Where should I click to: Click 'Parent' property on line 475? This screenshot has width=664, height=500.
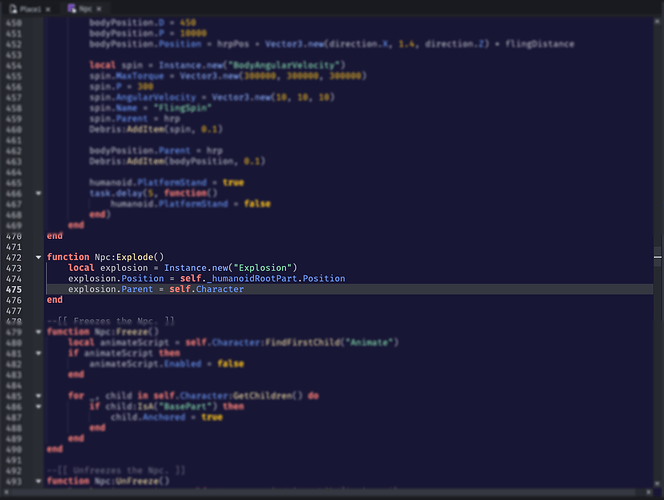pos(137,289)
